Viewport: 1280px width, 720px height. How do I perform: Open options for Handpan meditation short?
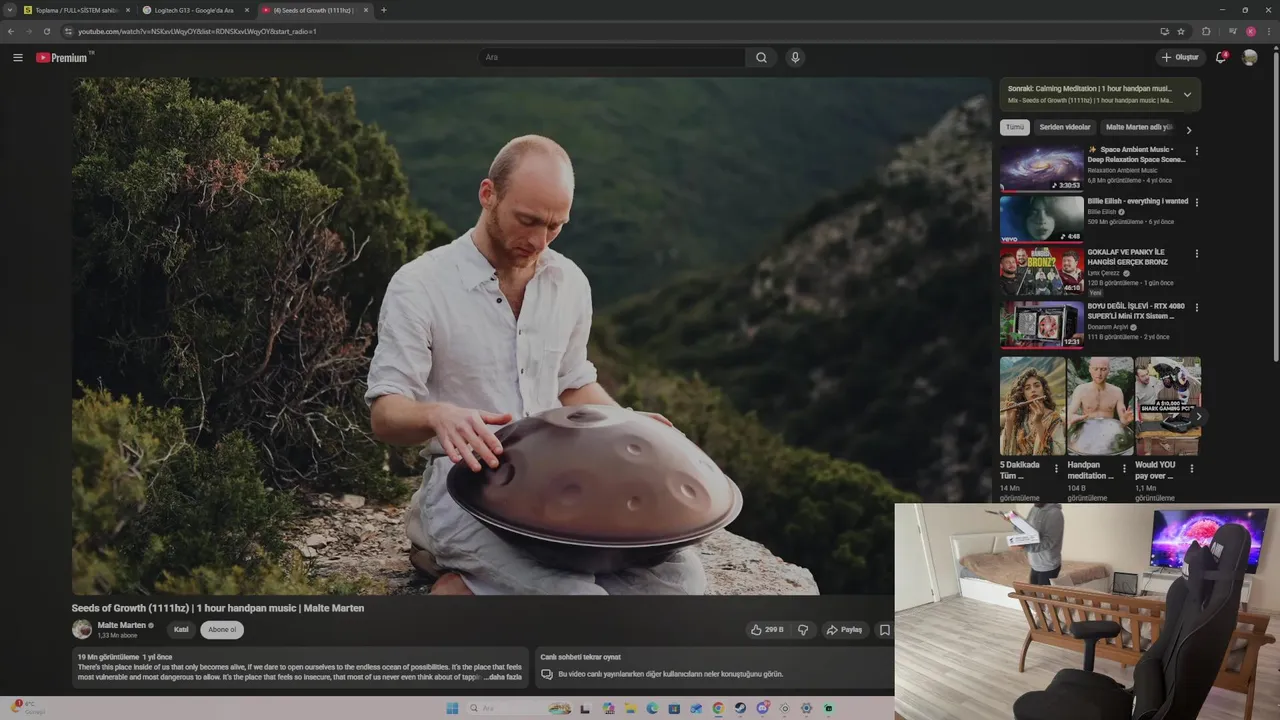pyautogui.click(x=1124, y=467)
